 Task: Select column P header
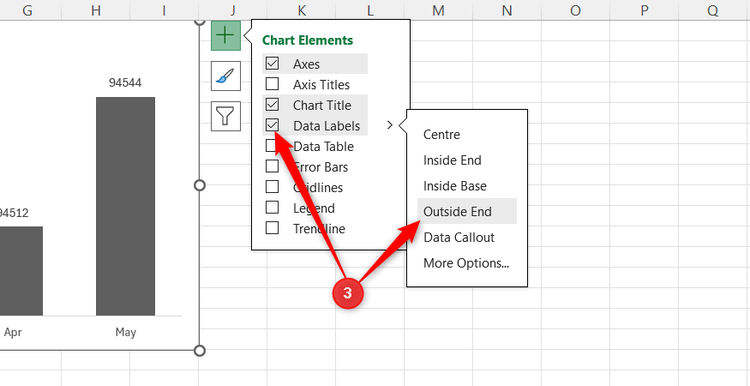(x=644, y=10)
